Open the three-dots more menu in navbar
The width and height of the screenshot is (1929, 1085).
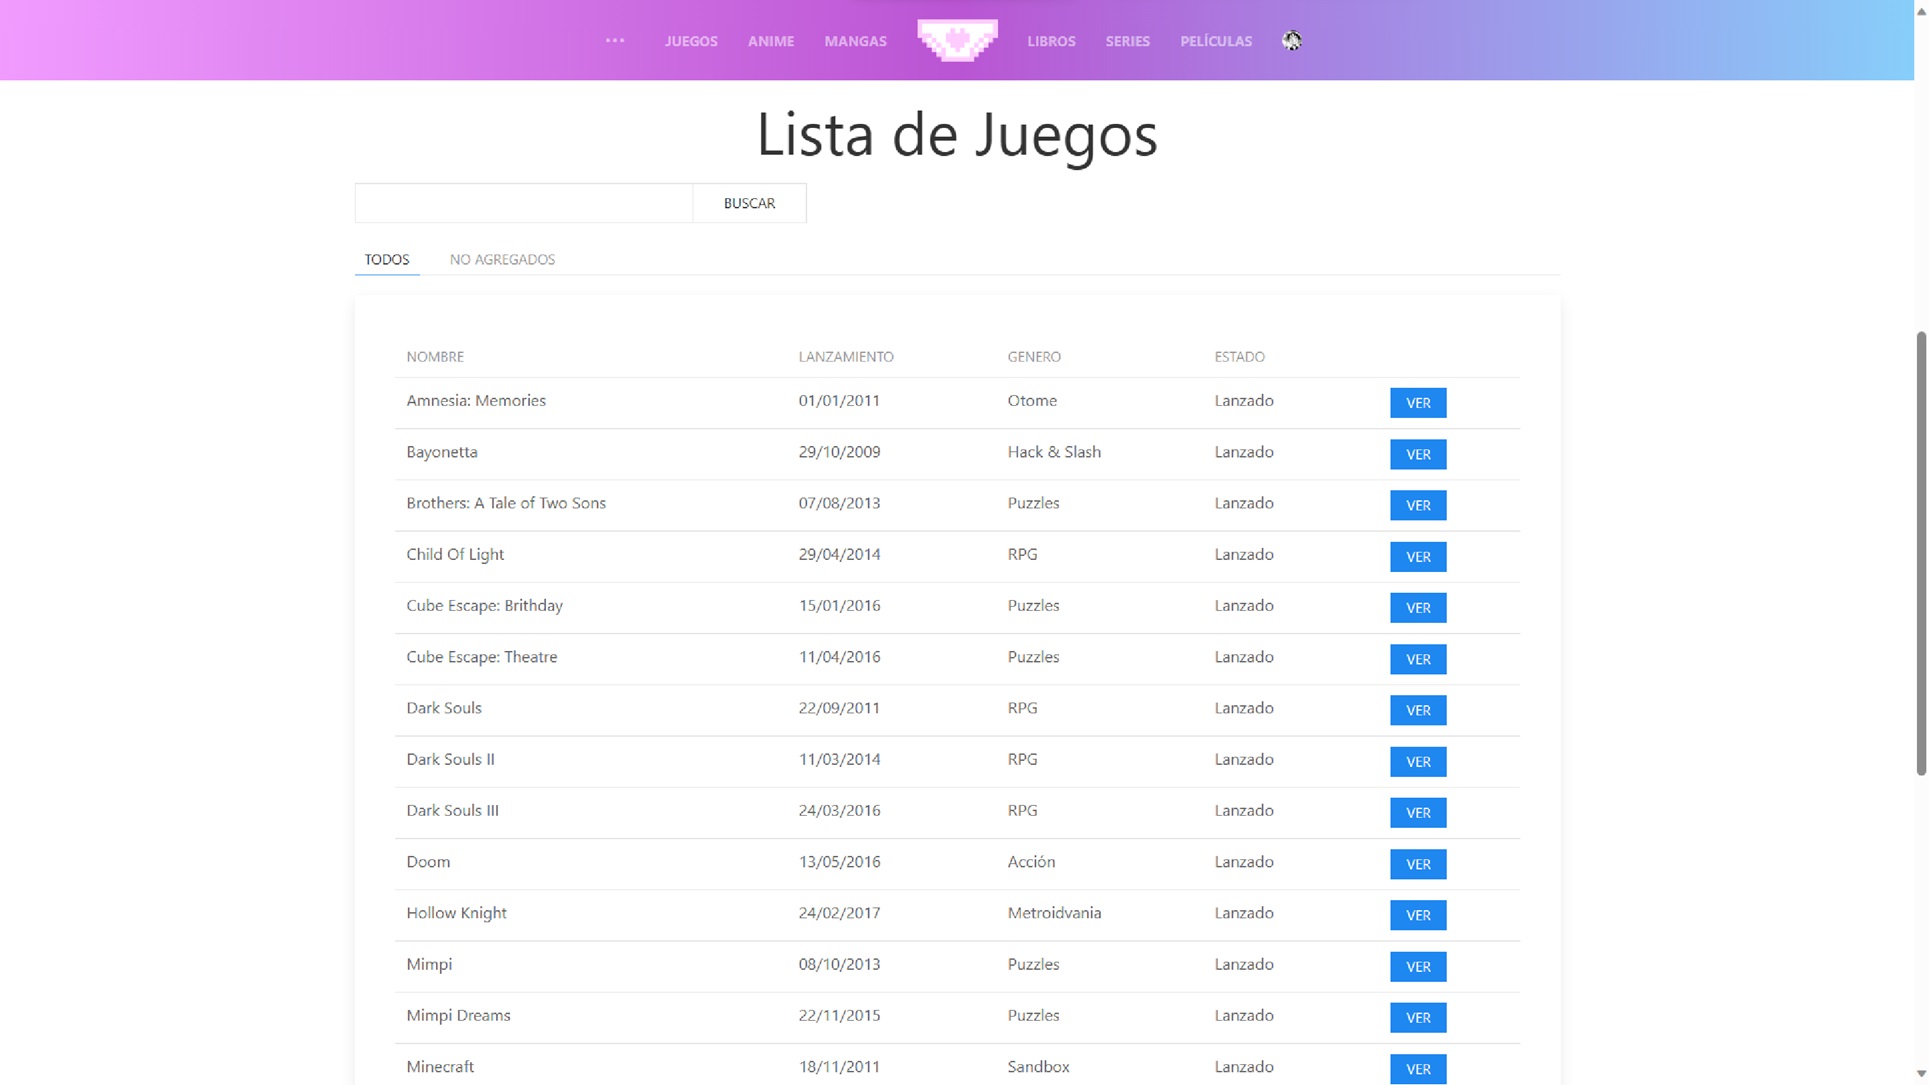point(614,41)
